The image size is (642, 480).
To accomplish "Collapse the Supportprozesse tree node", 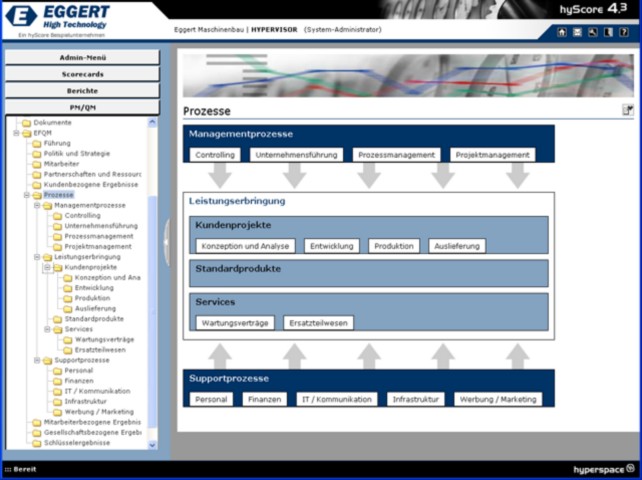I will 36,360.
